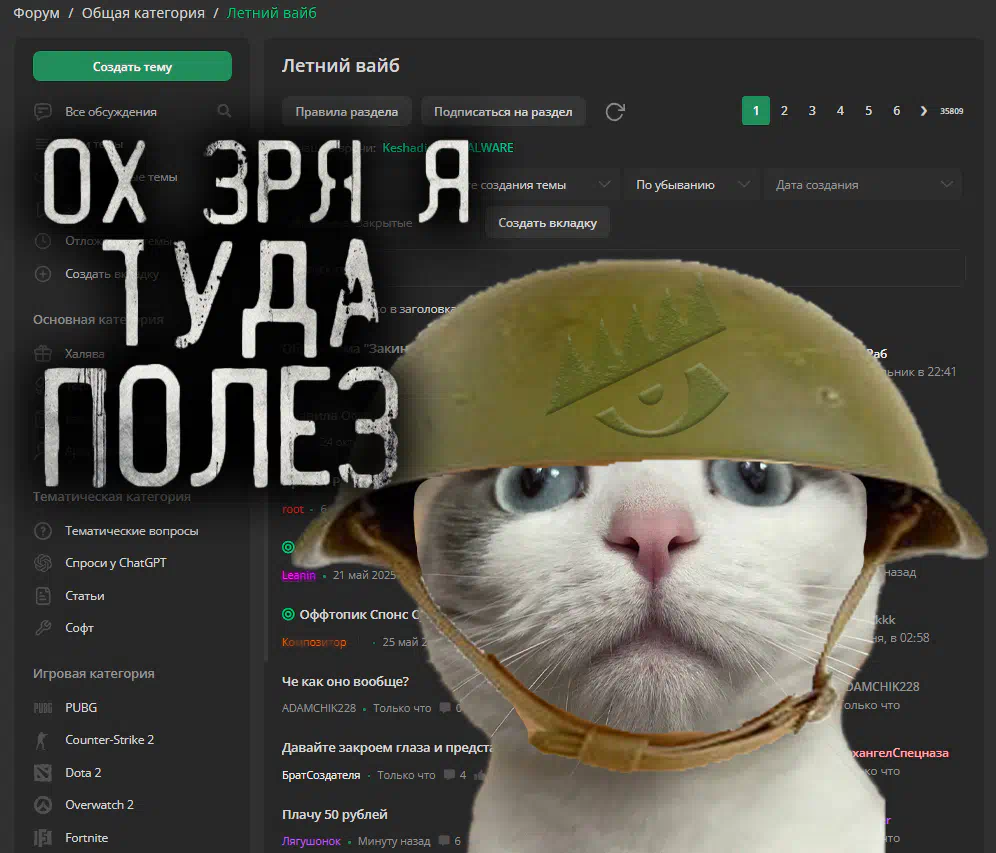Open the Халява gift icon
The width and height of the screenshot is (996, 853).
pos(43,354)
